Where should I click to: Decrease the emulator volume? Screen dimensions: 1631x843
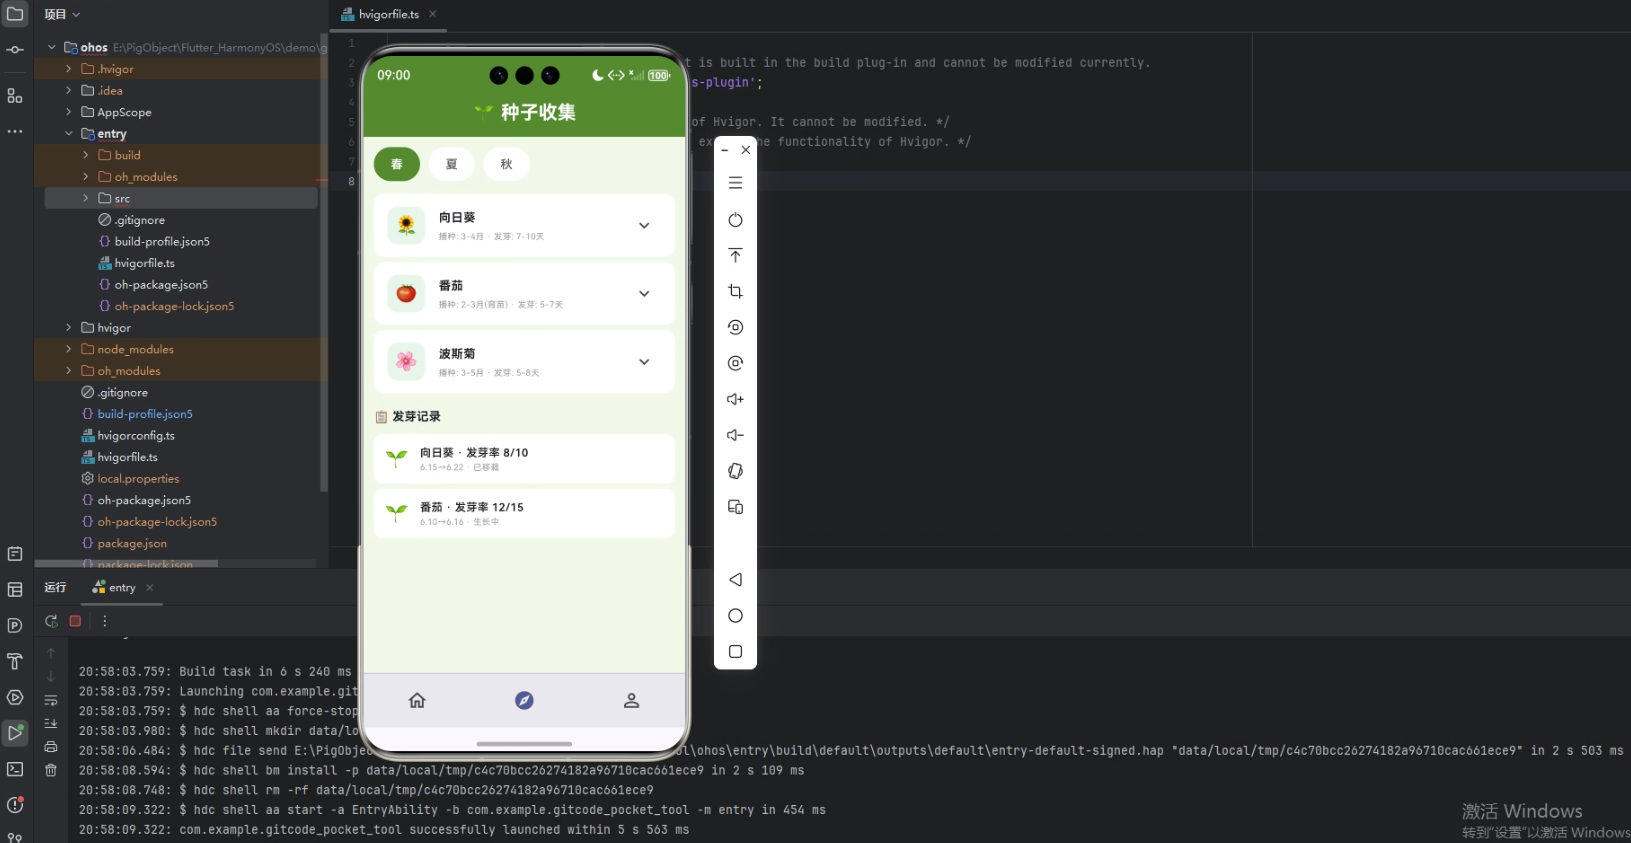(x=735, y=435)
